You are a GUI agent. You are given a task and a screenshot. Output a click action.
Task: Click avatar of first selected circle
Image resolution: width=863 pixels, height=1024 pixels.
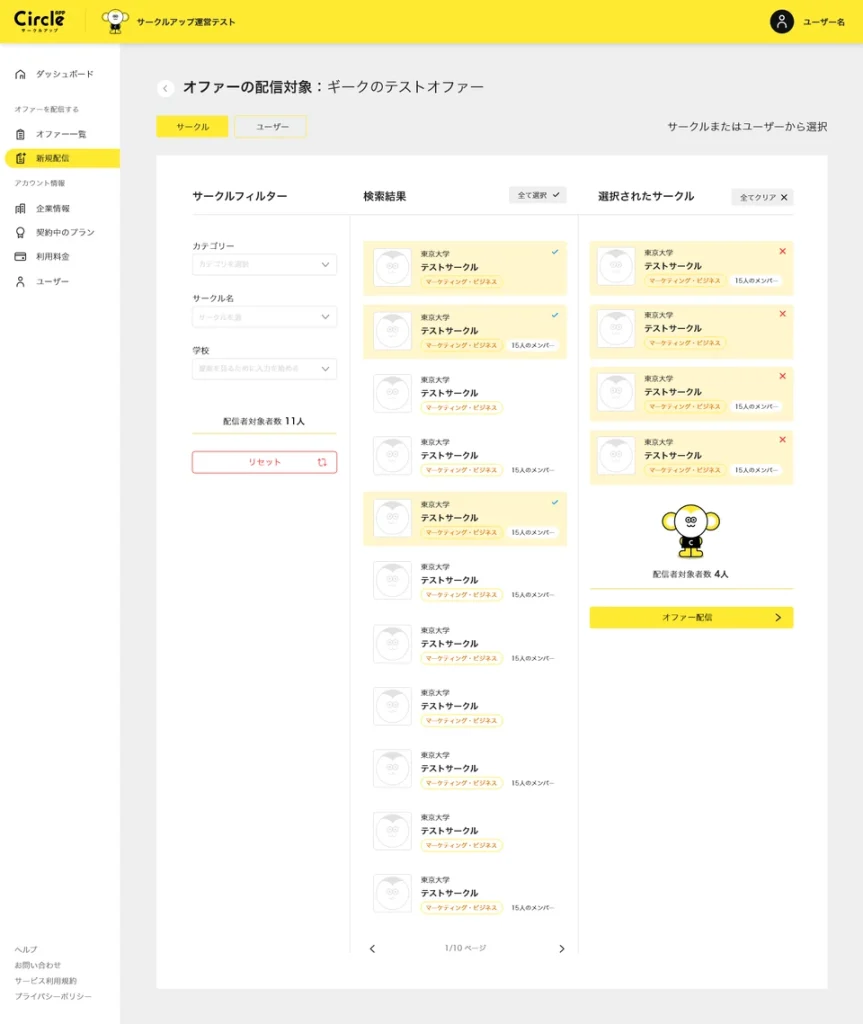click(616, 266)
